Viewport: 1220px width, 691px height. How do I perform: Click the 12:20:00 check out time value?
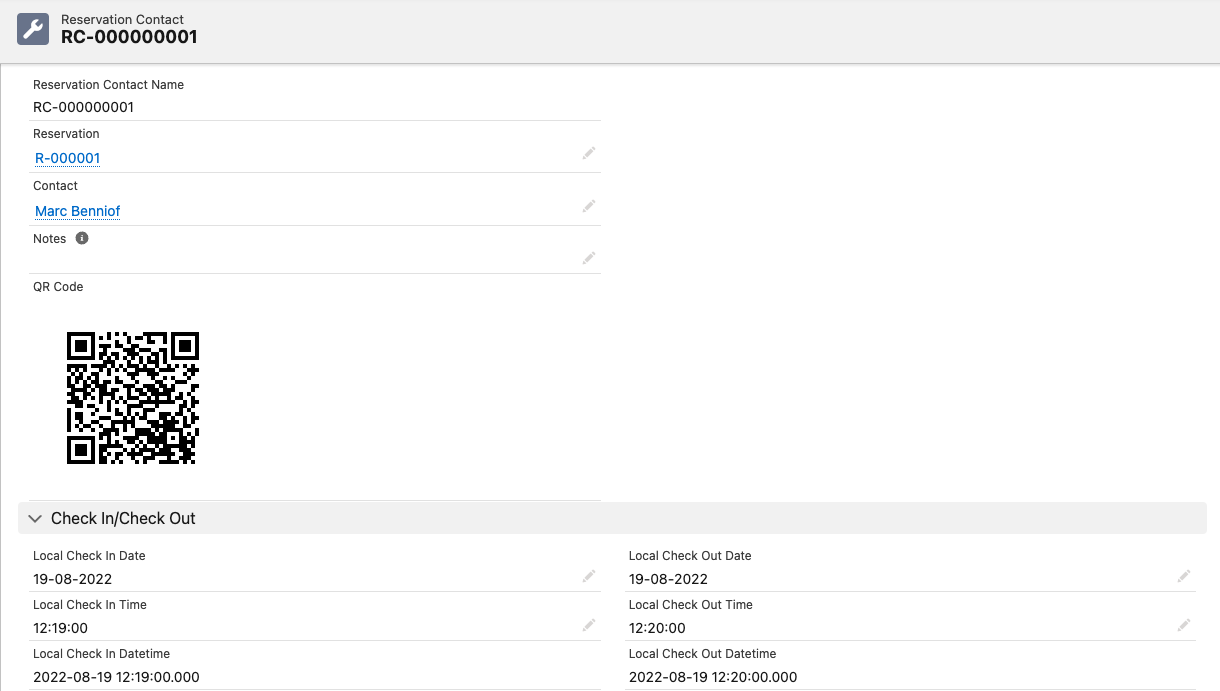657,628
